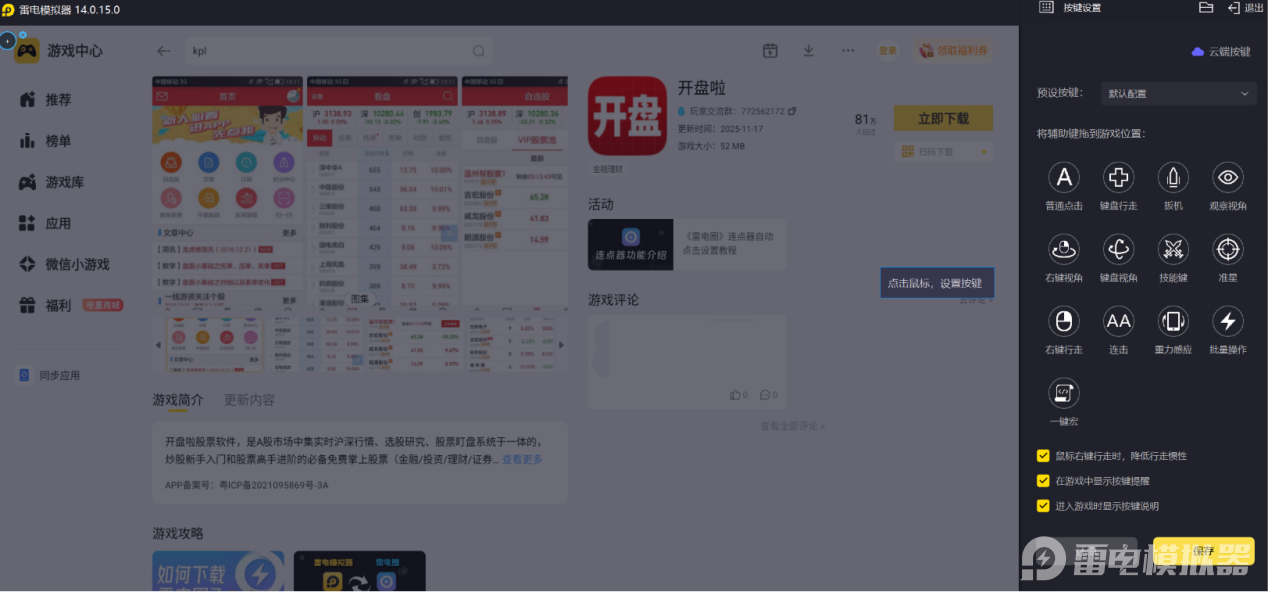
Task: Click the search box containing kpl
Action: [338, 51]
